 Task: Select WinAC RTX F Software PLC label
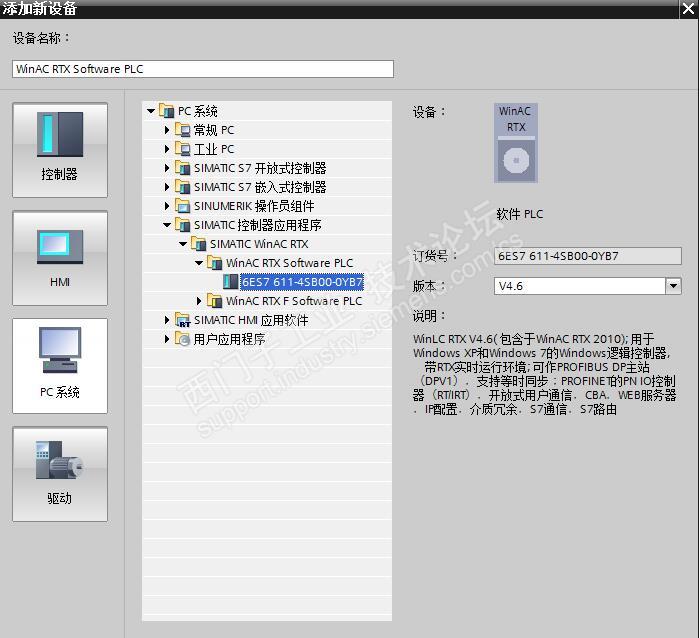(x=294, y=301)
